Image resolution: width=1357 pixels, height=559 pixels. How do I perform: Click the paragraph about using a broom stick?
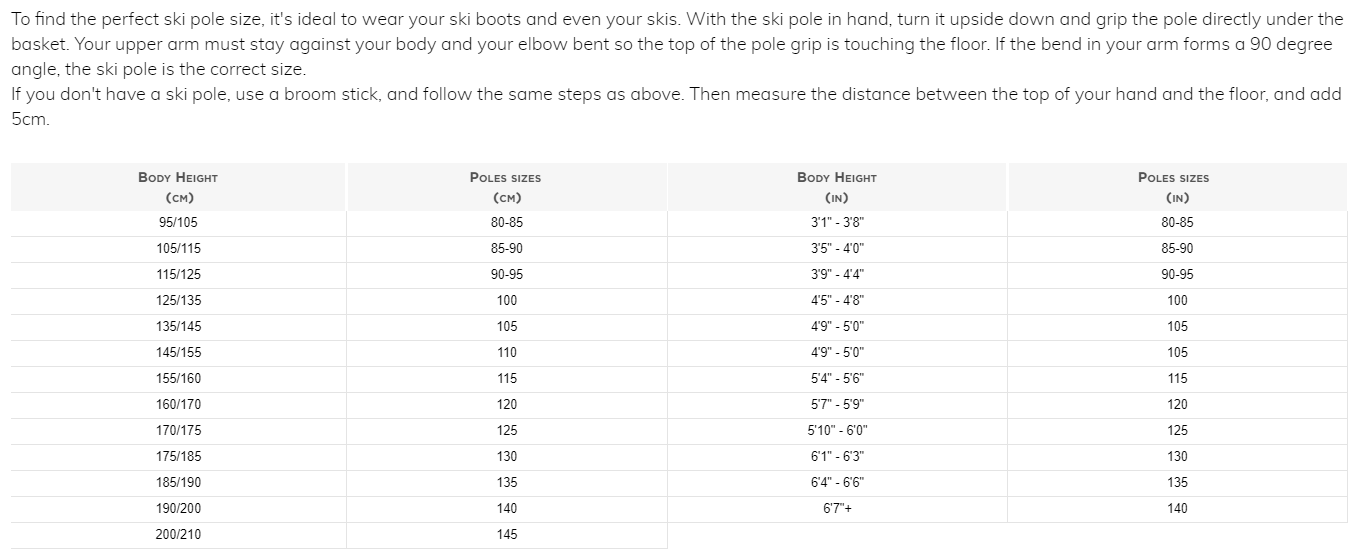click(676, 107)
